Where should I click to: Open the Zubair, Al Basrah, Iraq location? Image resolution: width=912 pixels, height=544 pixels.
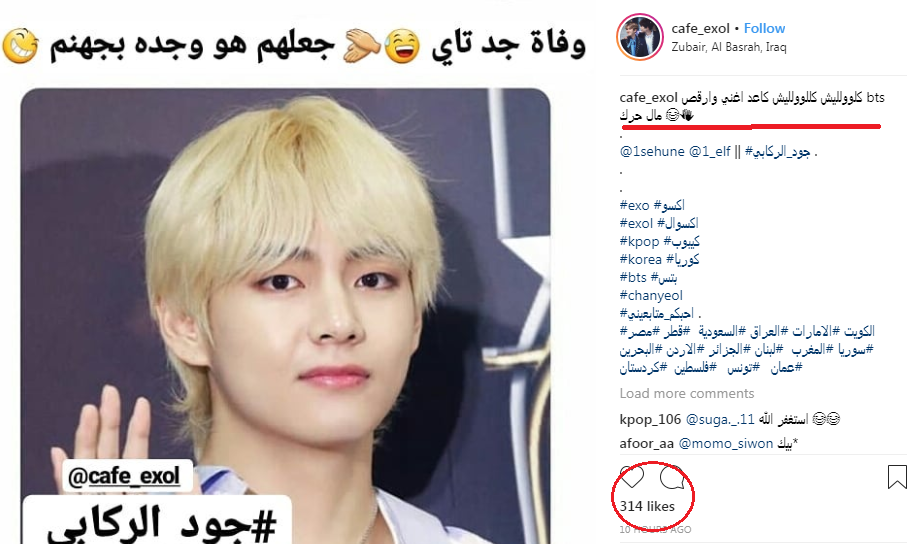click(729, 47)
